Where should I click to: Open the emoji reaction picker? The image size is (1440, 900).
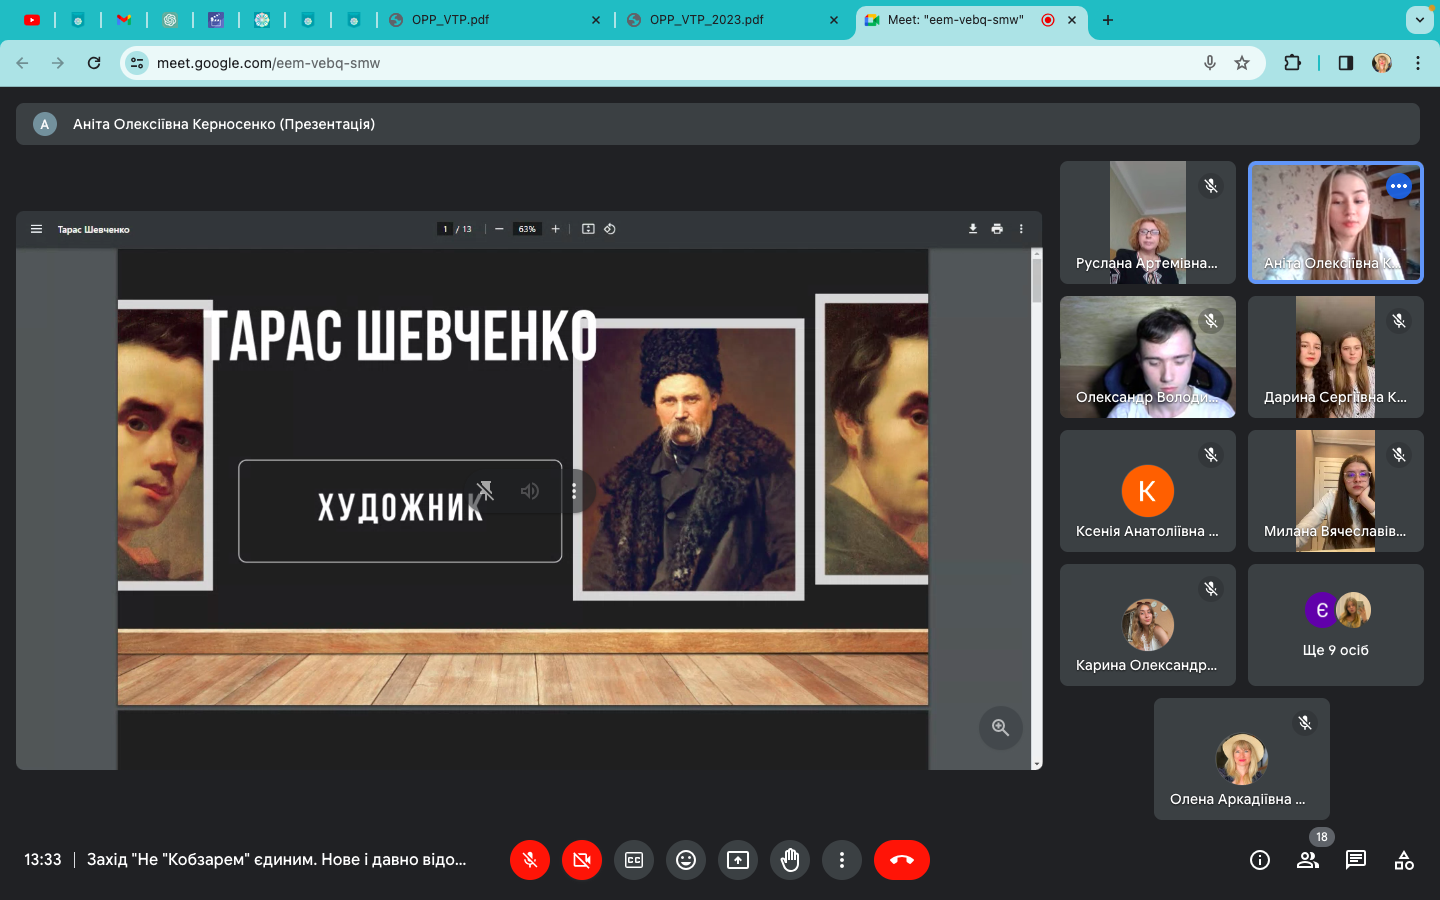pyautogui.click(x=686, y=860)
